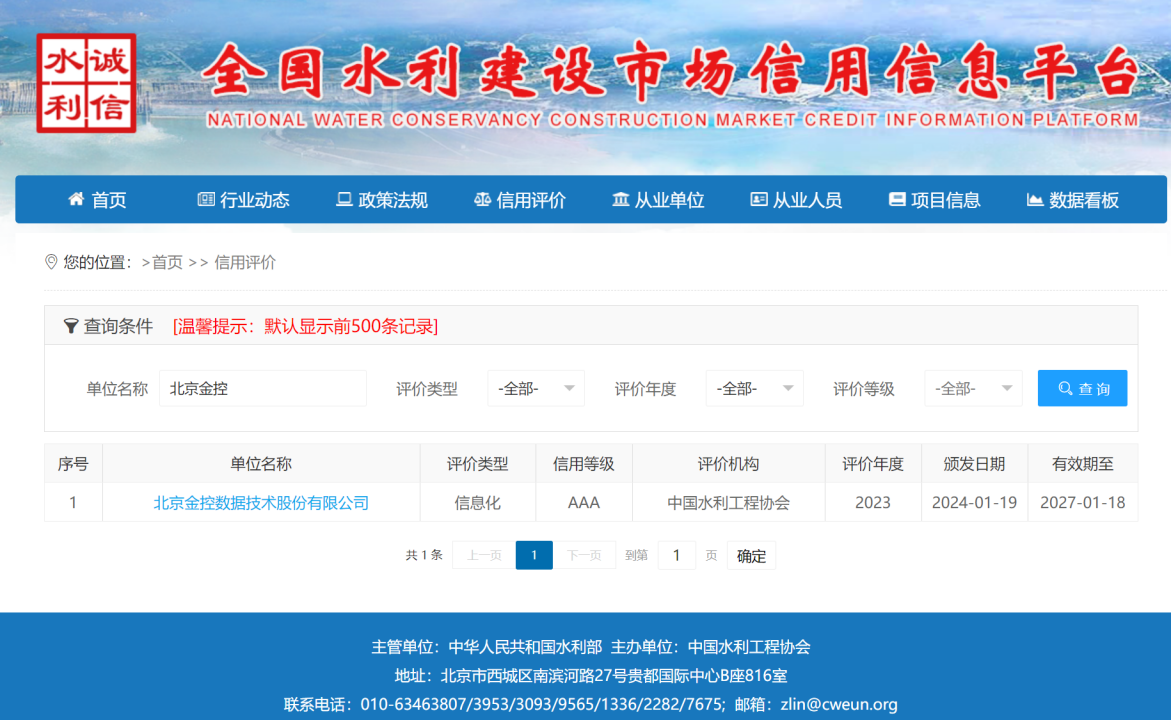Image resolution: width=1171 pixels, height=720 pixels.
Task: Click the 单位名称 text input field
Action: tap(262, 388)
